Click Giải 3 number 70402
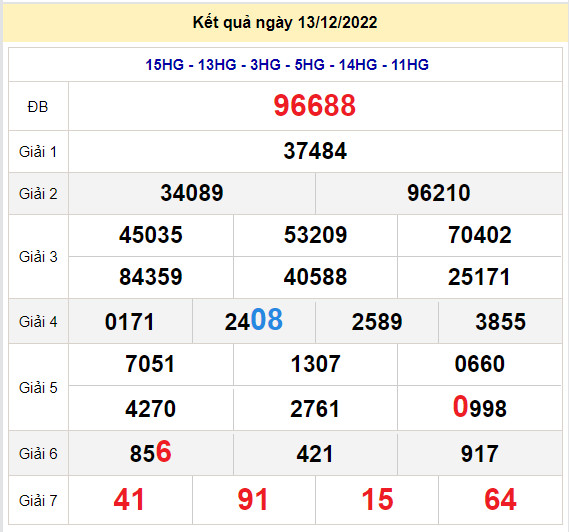 [479, 235]
